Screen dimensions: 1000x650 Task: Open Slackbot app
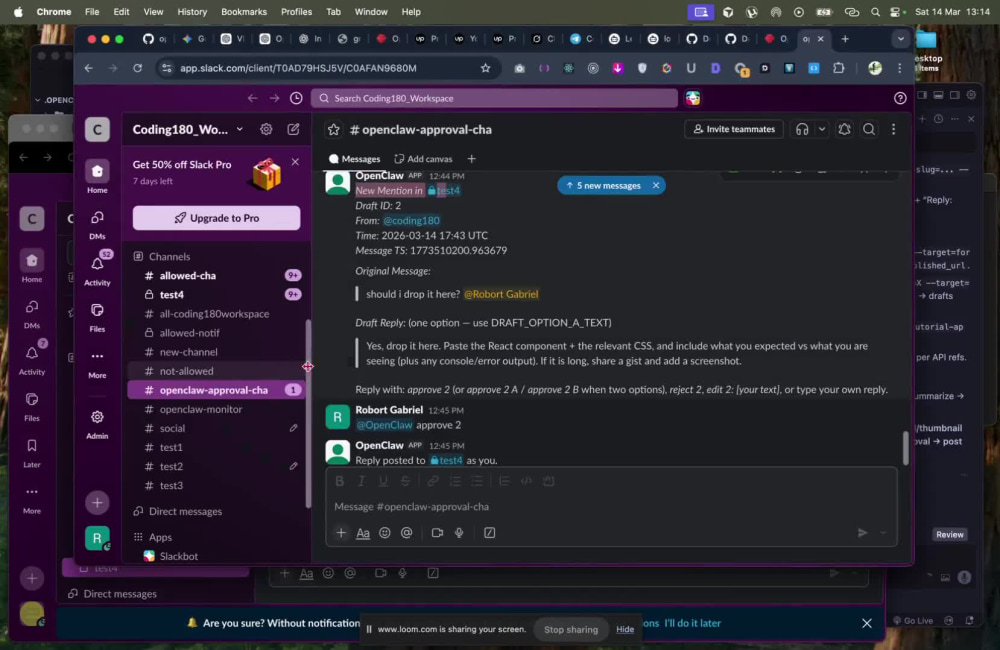216,556
